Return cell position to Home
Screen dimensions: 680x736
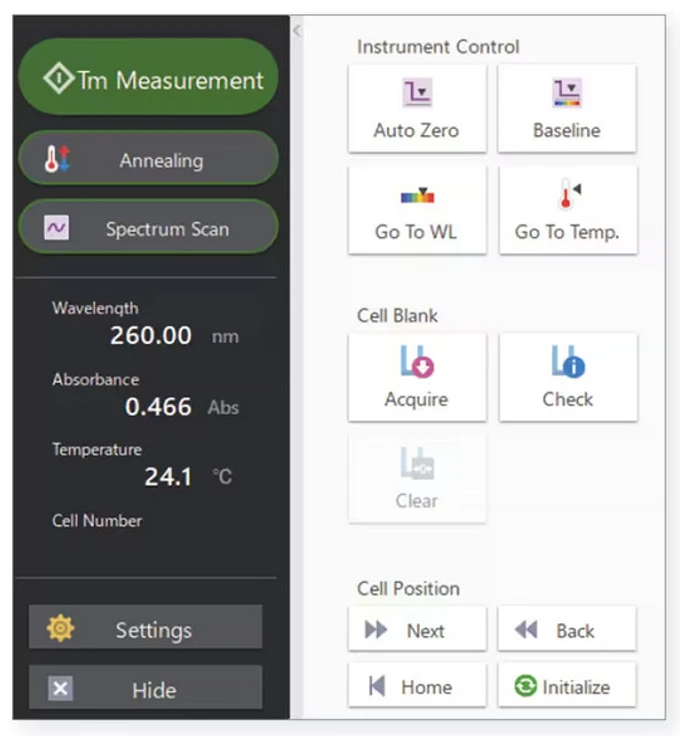click(x=416, y=686)
